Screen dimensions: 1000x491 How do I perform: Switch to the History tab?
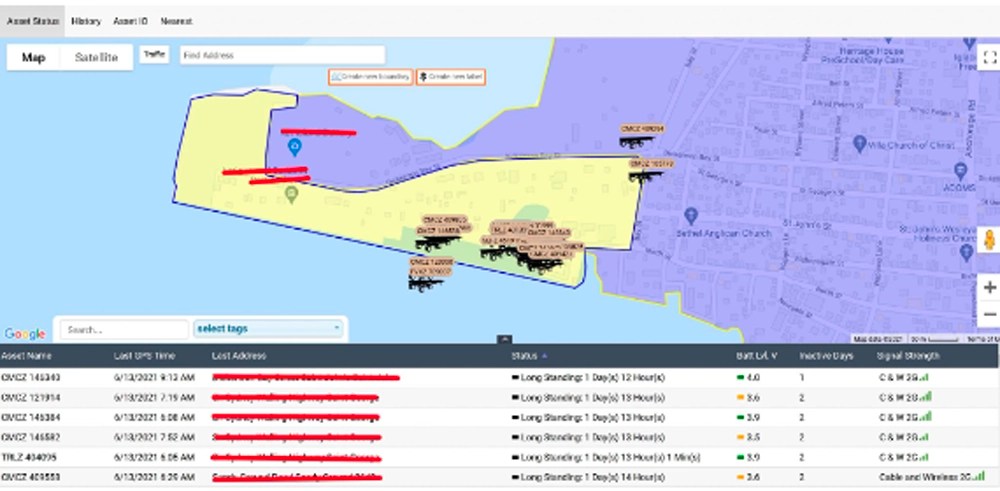pyautogui.click(x=86, y=21)
